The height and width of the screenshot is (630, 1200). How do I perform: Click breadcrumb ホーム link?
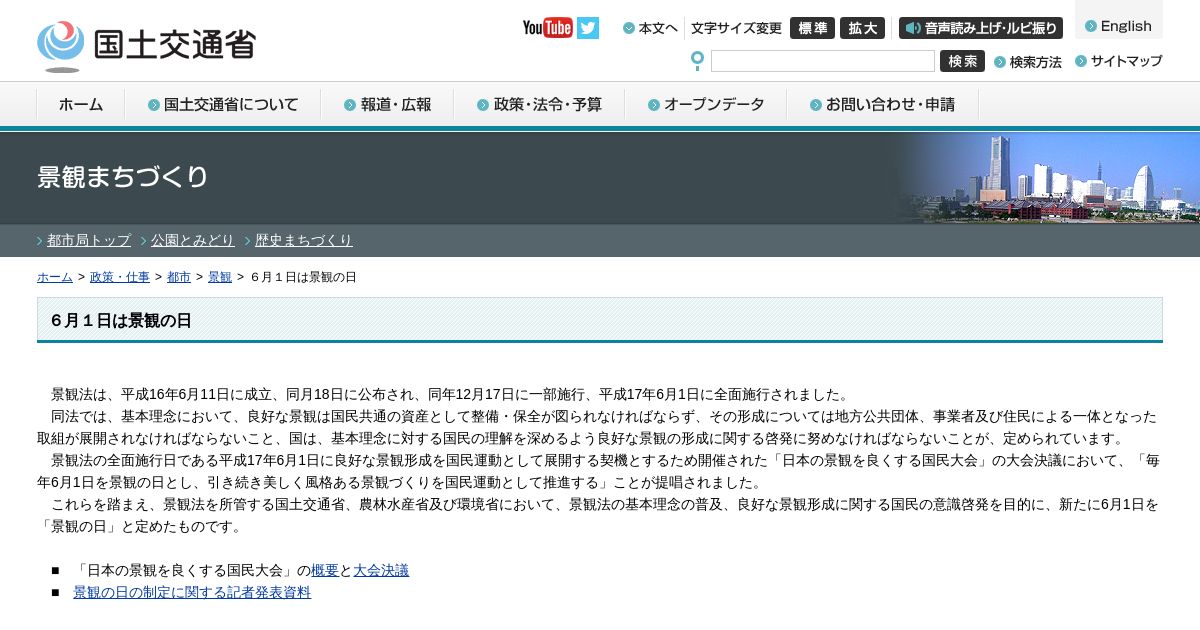(55, 277)
